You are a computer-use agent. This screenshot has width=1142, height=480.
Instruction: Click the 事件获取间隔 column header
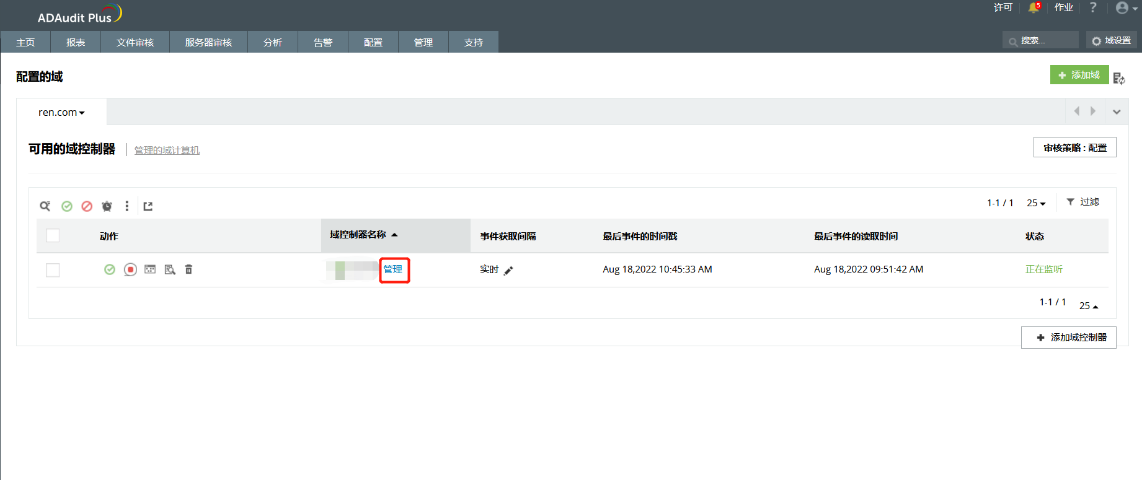coord(508,237)
